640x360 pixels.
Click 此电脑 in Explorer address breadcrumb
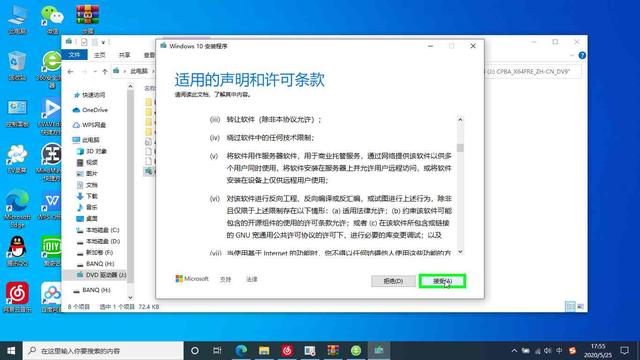(139, 71)
